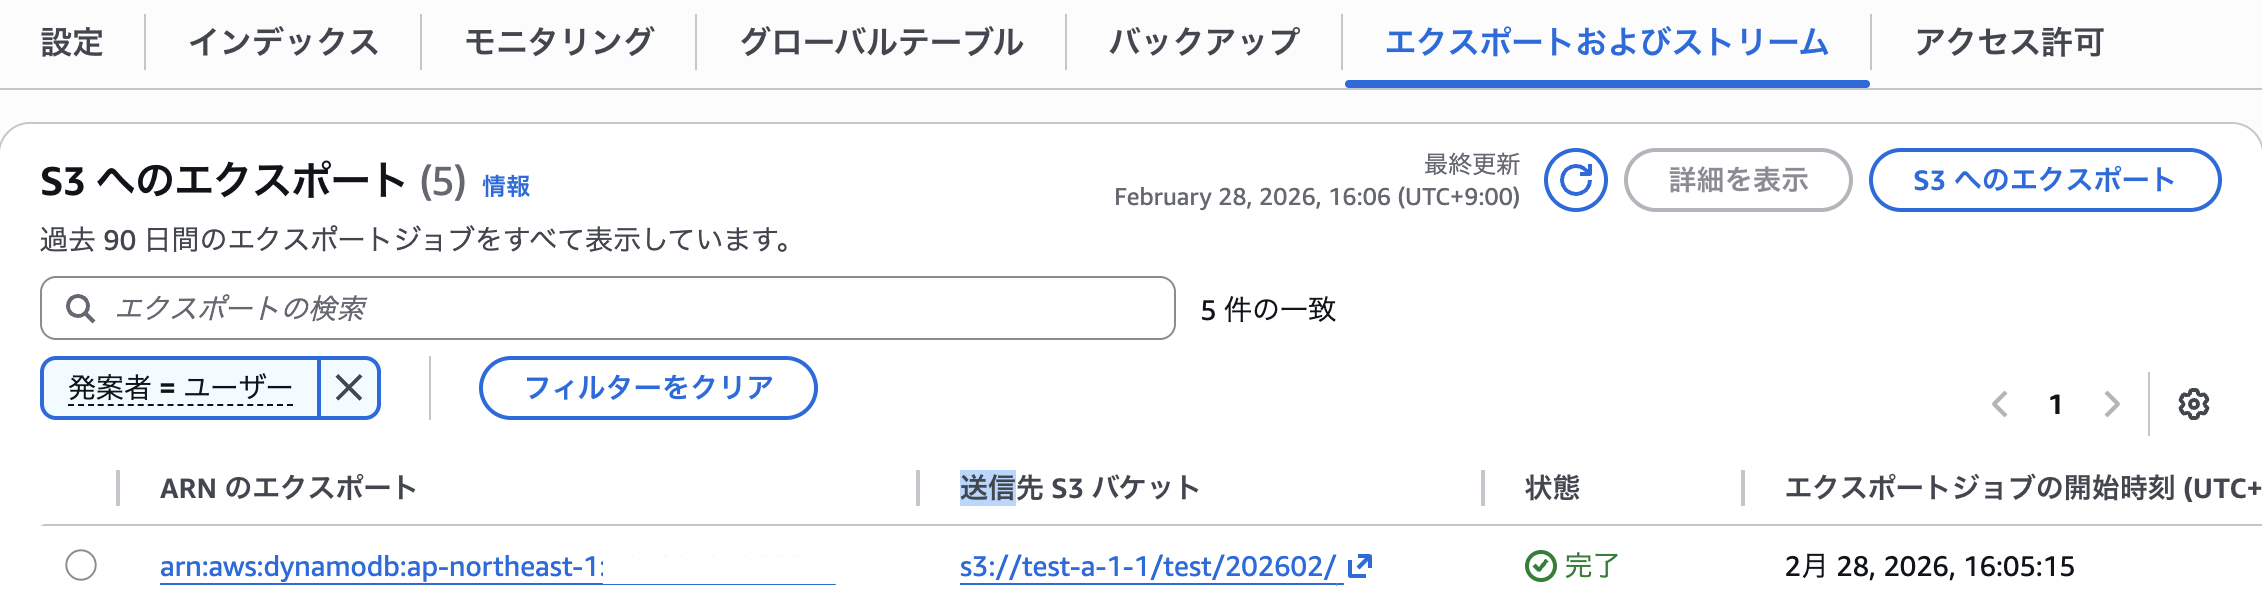Open the S3 destination via external link icon
This screenshot has width=2262, height=602.
[x=1360, y=568]
